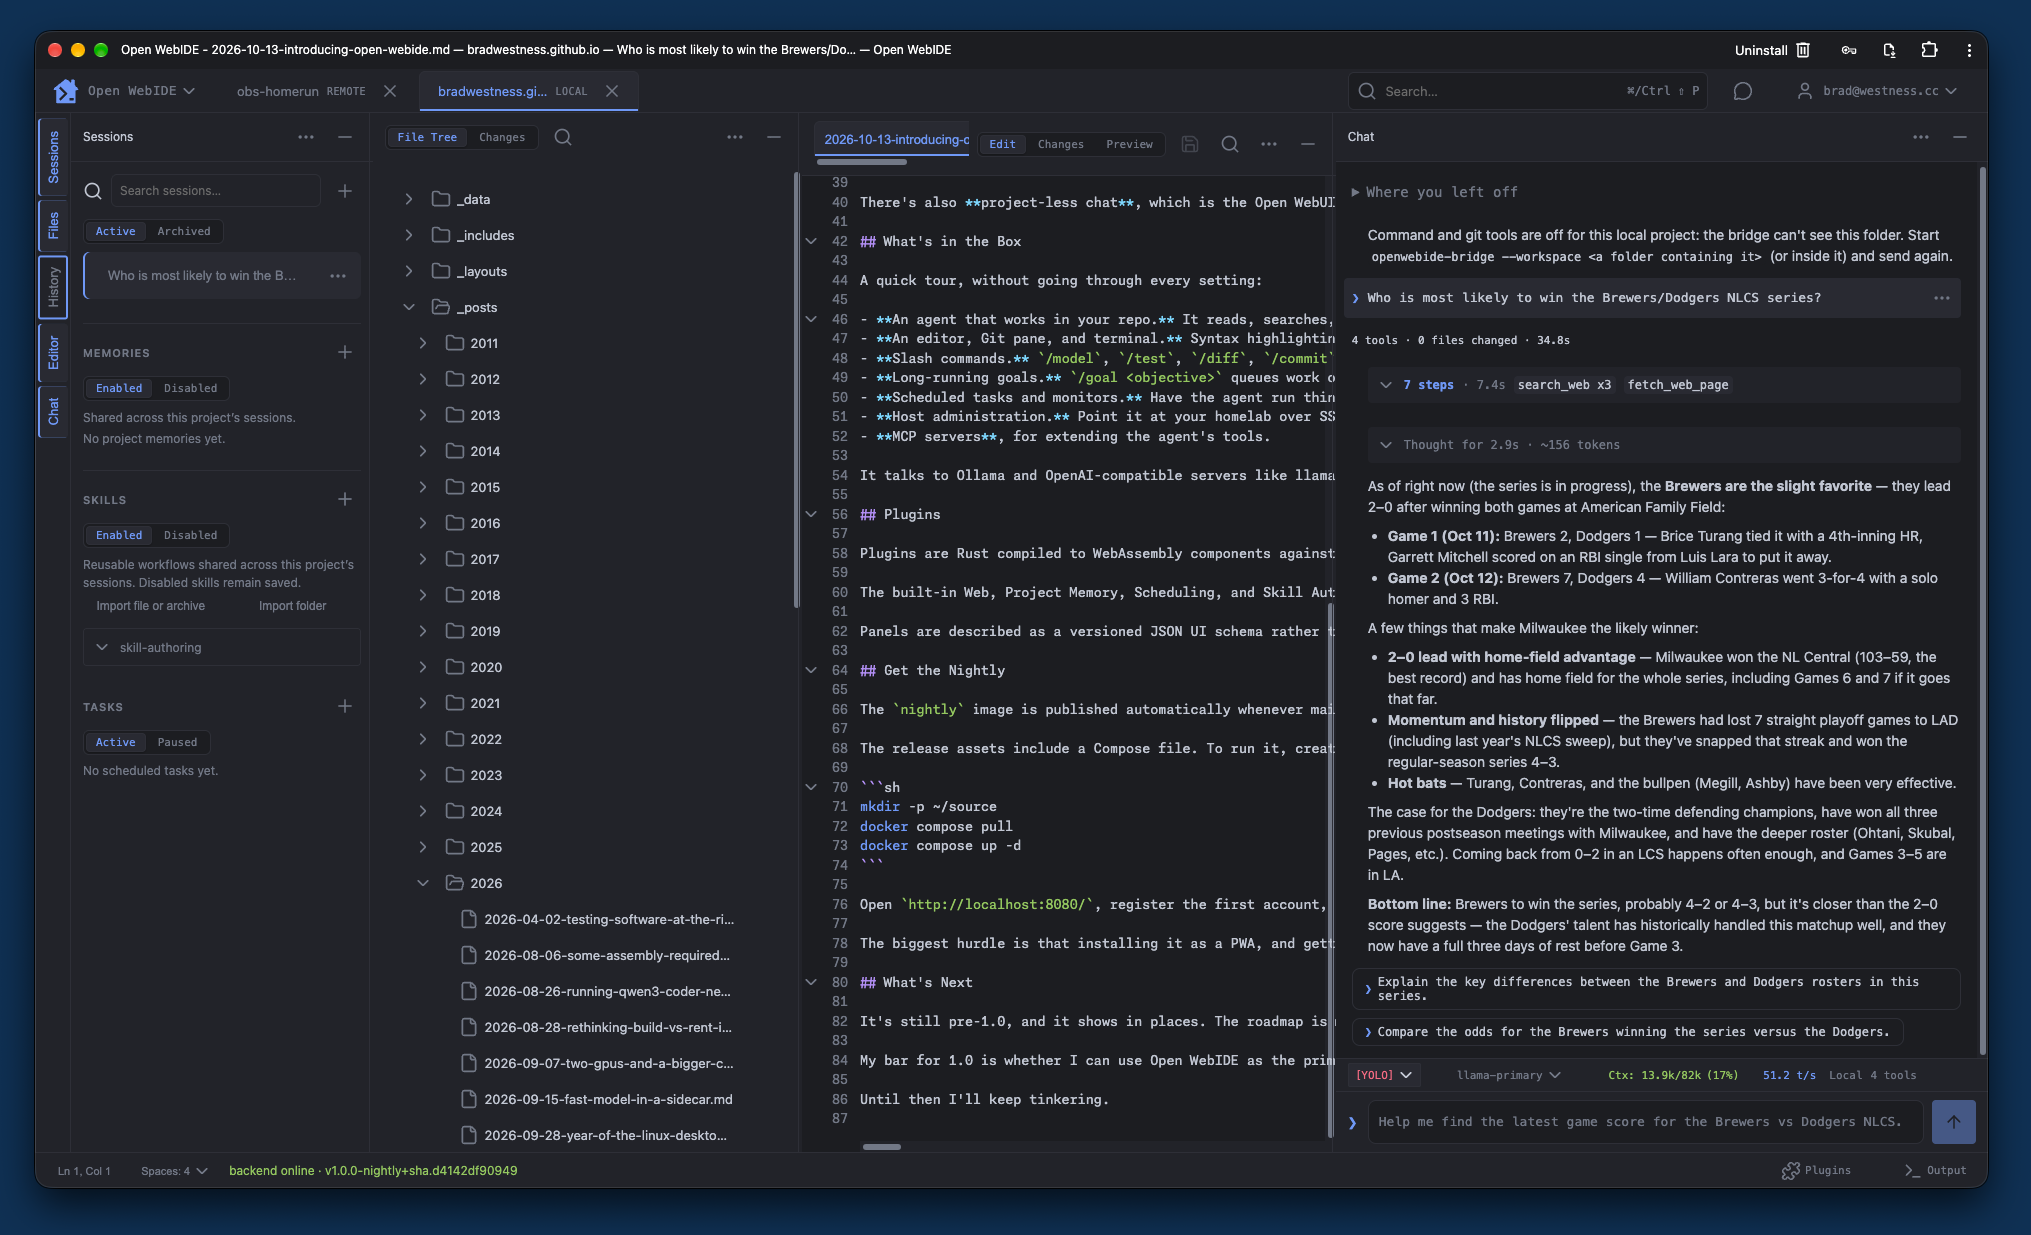This screenshot has width=2031, height=1235.
Task: Add a new memory with the plus icon
Action: tap(345, 352)
